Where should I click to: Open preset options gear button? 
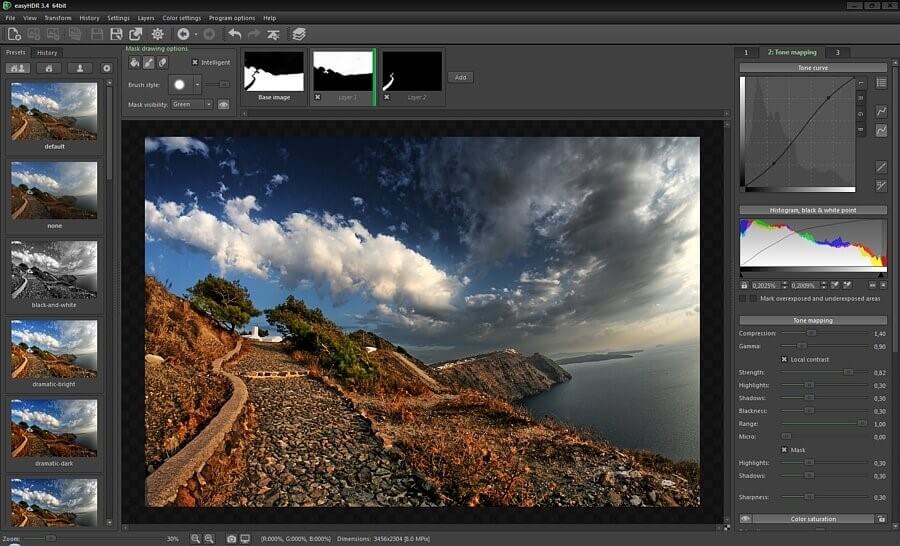point(107,68)
